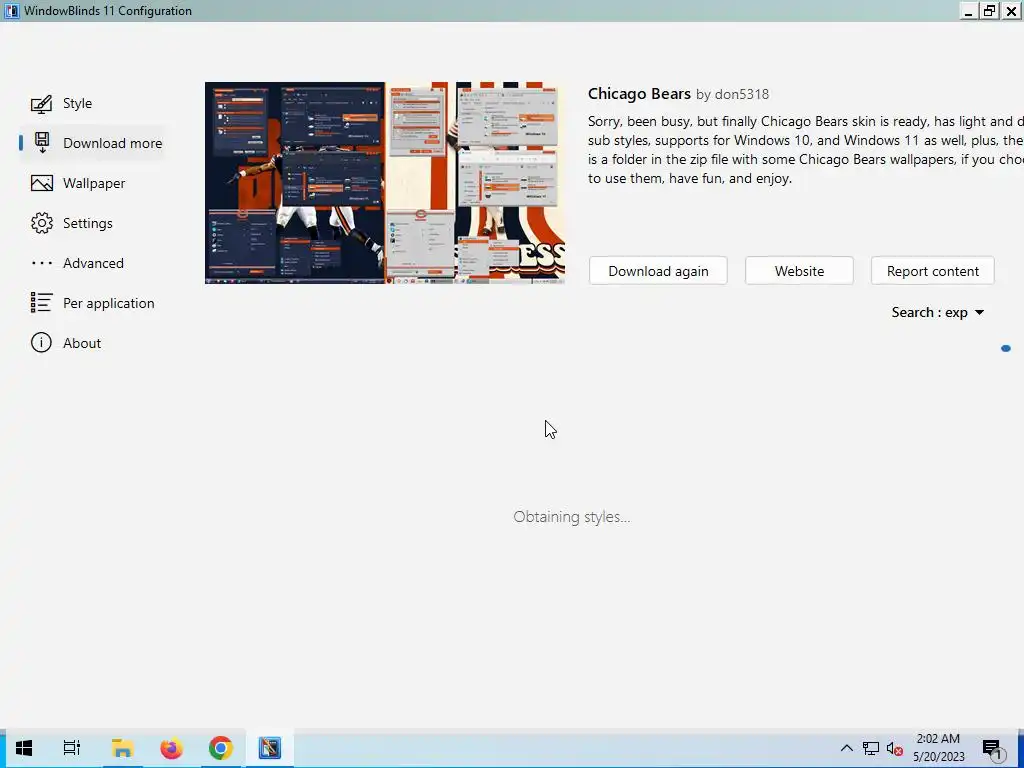Launch Firefox from the taskbar

click(x=172, y=748)
